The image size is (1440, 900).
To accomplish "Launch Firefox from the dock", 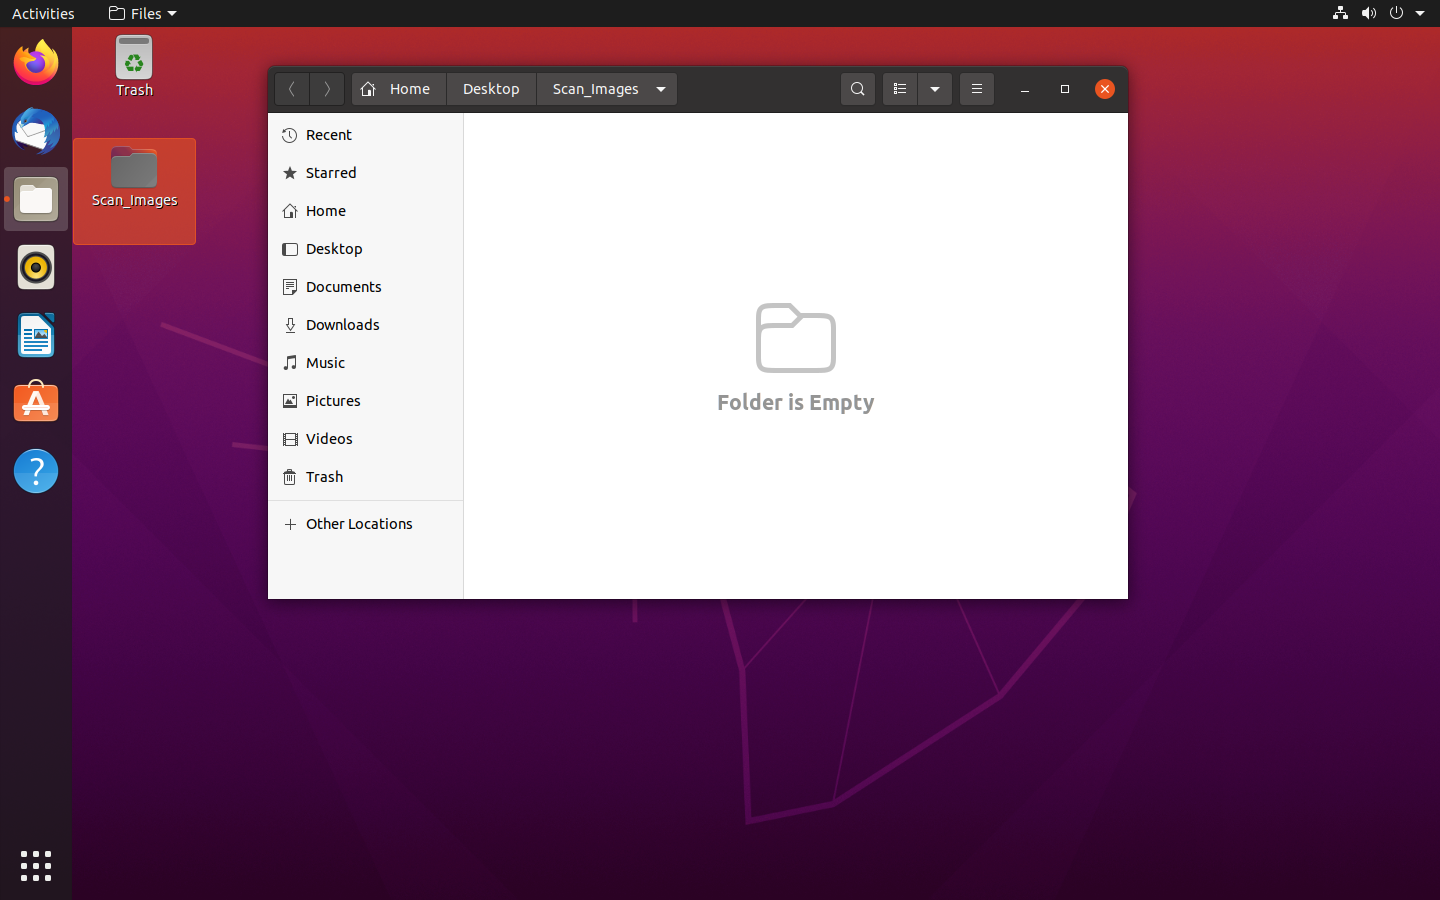I will [36, 64].
